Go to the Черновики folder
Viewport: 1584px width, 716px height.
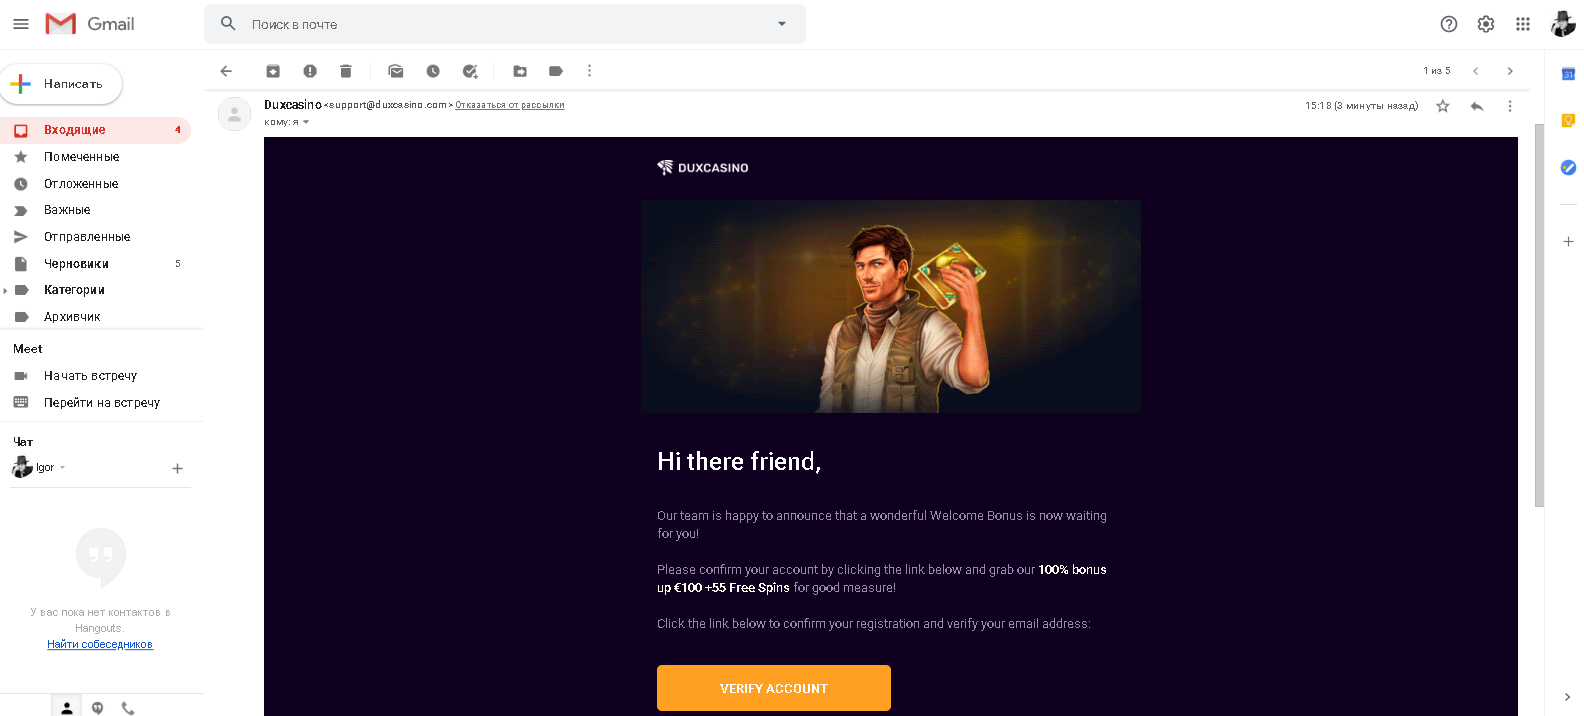point(76,264)
